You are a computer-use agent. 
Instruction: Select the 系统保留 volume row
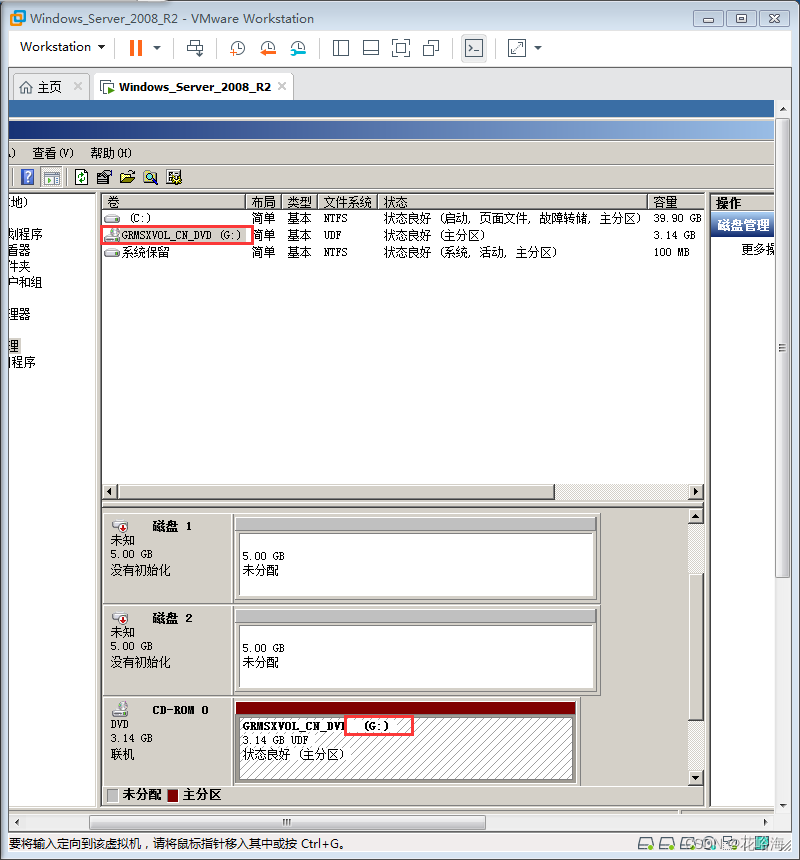[x=402, y=252]
